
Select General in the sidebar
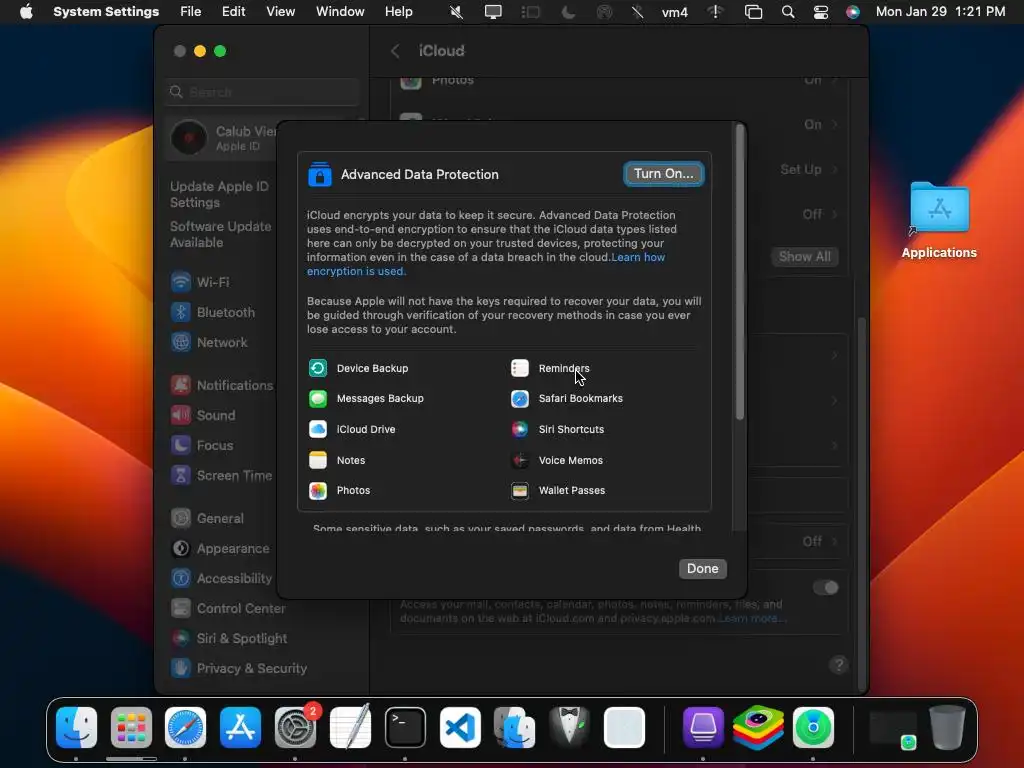tap(221, 519)
